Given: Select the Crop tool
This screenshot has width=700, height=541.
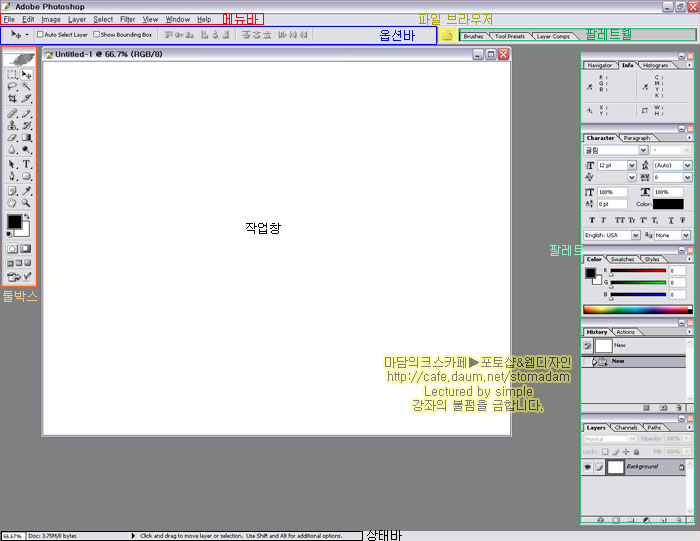Looking at the screenshot, I should tap(12, 98).
